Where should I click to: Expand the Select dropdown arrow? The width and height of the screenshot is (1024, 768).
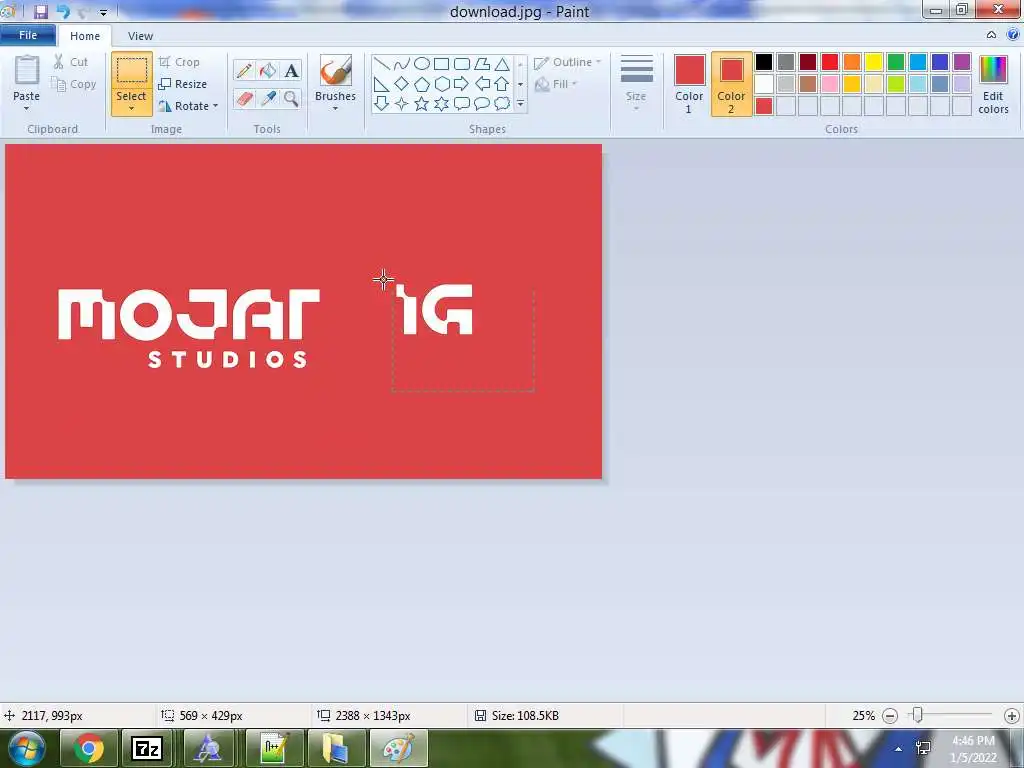pyautogui.click(x=131, y=108)
